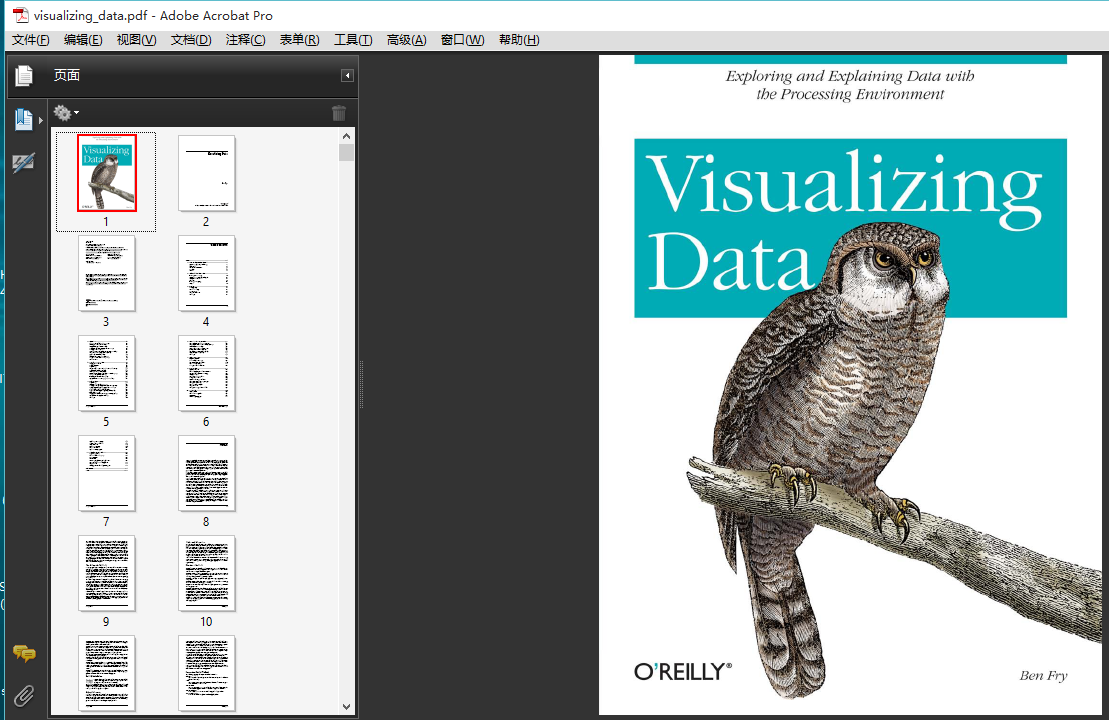Open the Signatures panel icon
The width and height of the screenshot is (1109, 720).
click(x=23, y=163)
